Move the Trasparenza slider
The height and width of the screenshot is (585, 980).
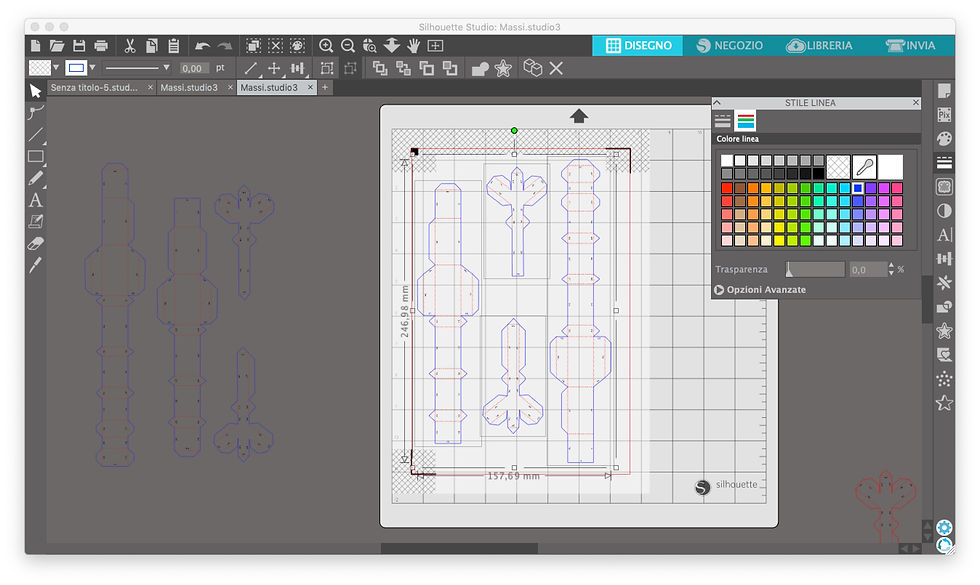pos(815,269)
